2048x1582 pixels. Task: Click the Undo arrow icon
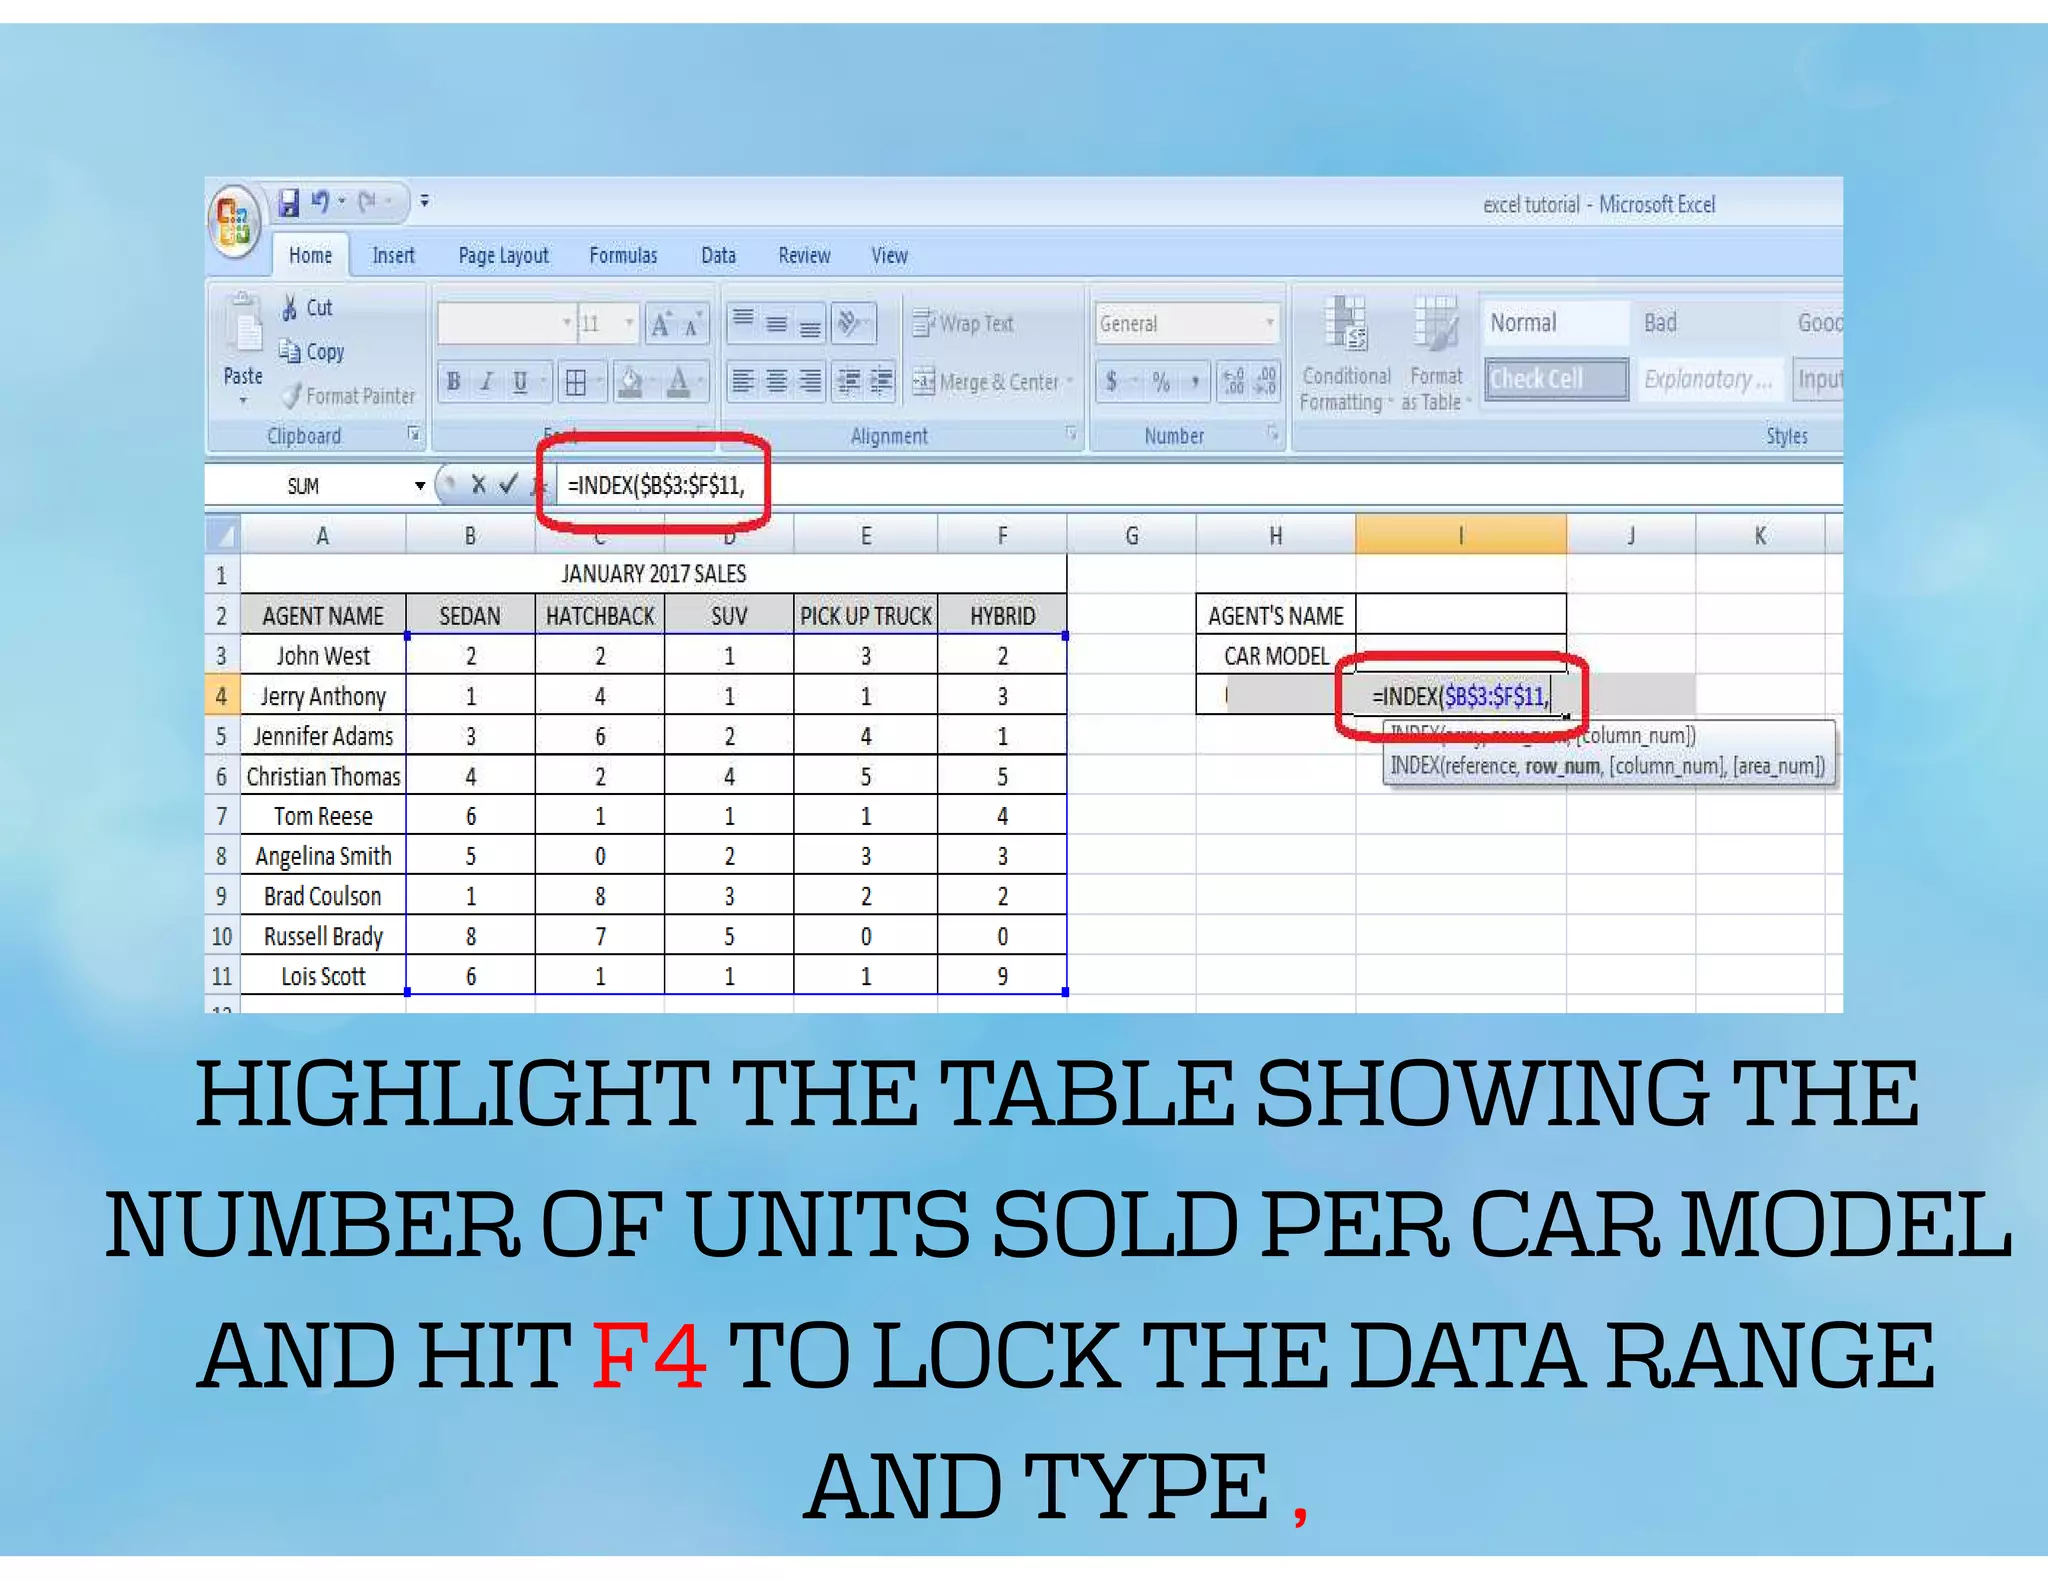[x=320, y=202]
